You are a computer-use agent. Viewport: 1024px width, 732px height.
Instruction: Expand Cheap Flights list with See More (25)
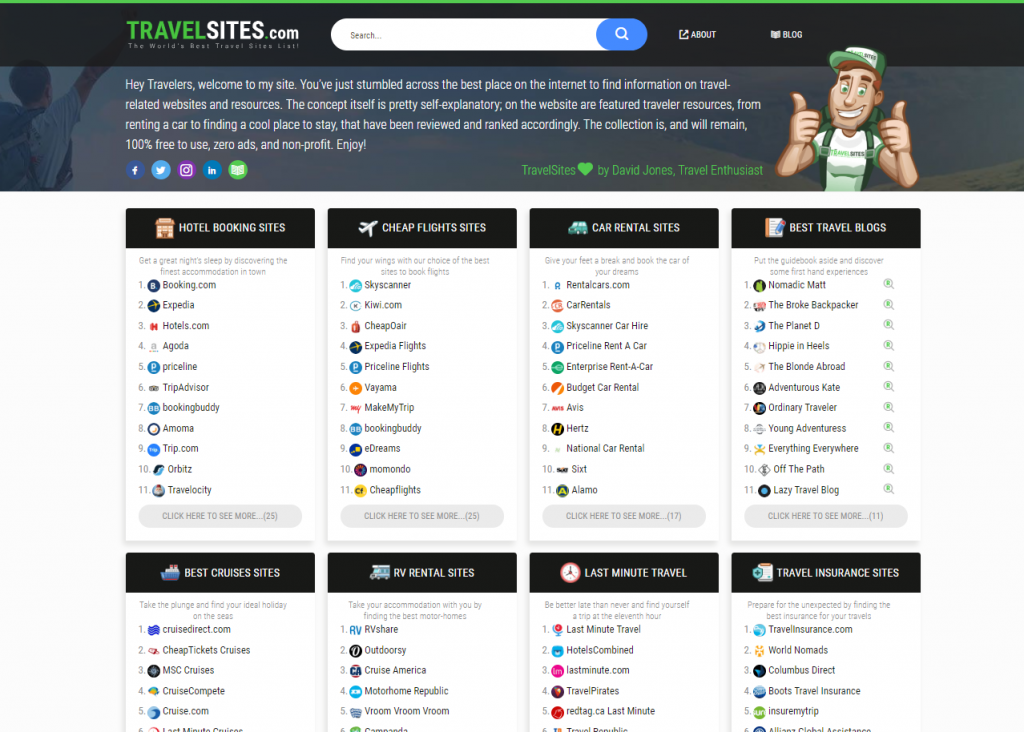click(422, 516)
